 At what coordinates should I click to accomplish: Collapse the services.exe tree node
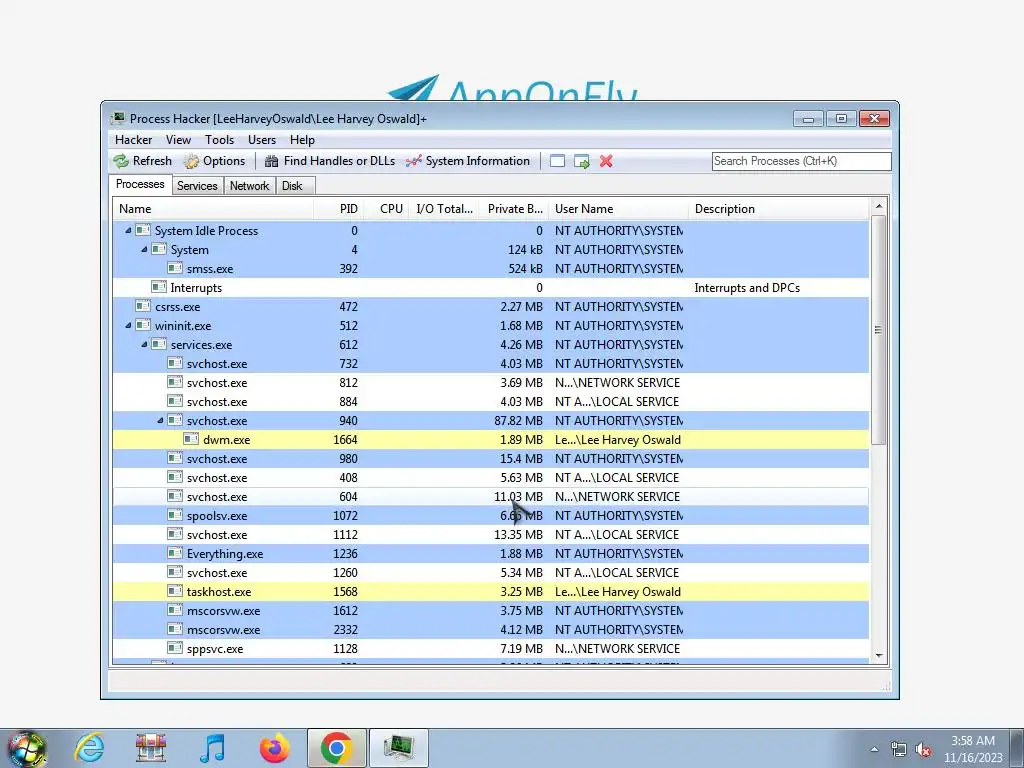(144, 344)
